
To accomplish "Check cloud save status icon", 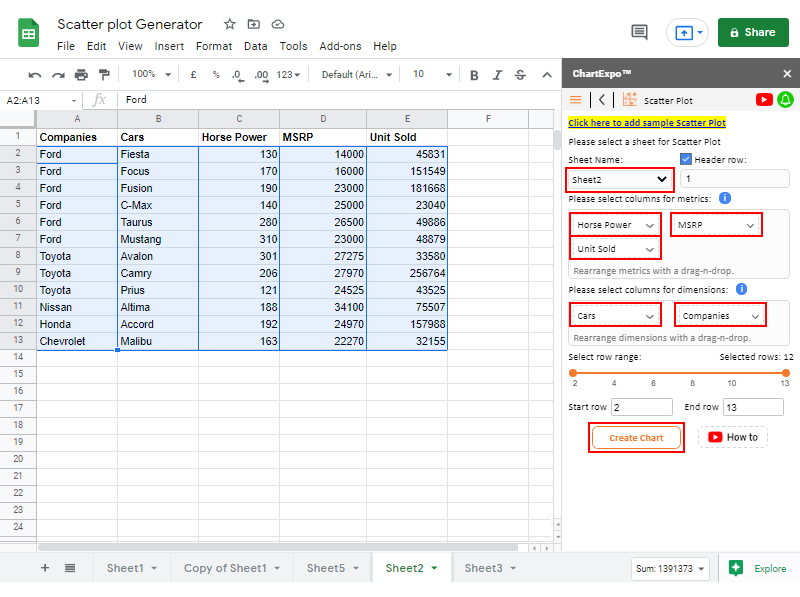I will click(x=278, y=24).
